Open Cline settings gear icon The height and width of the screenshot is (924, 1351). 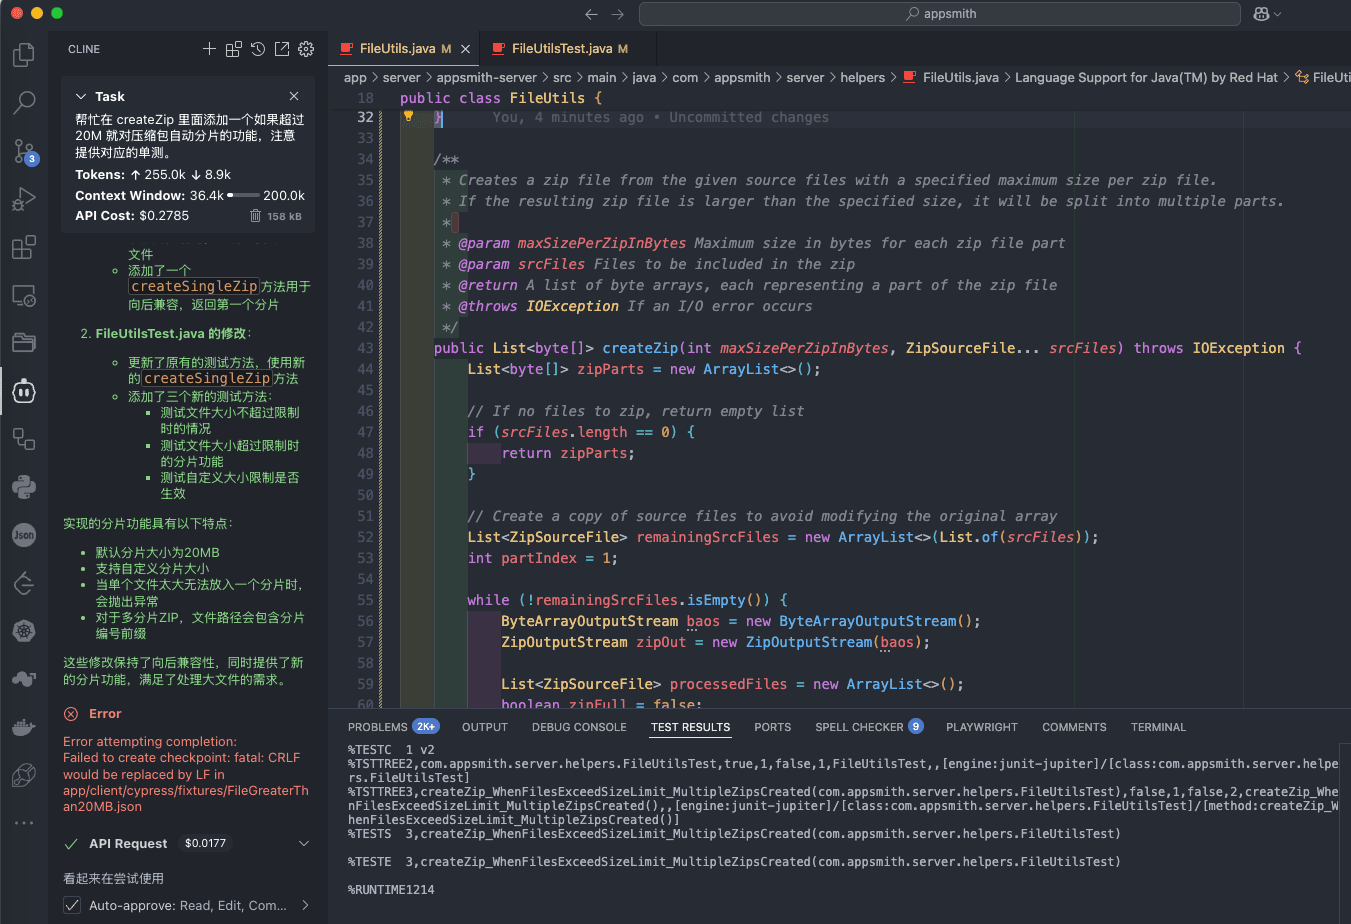306,48
